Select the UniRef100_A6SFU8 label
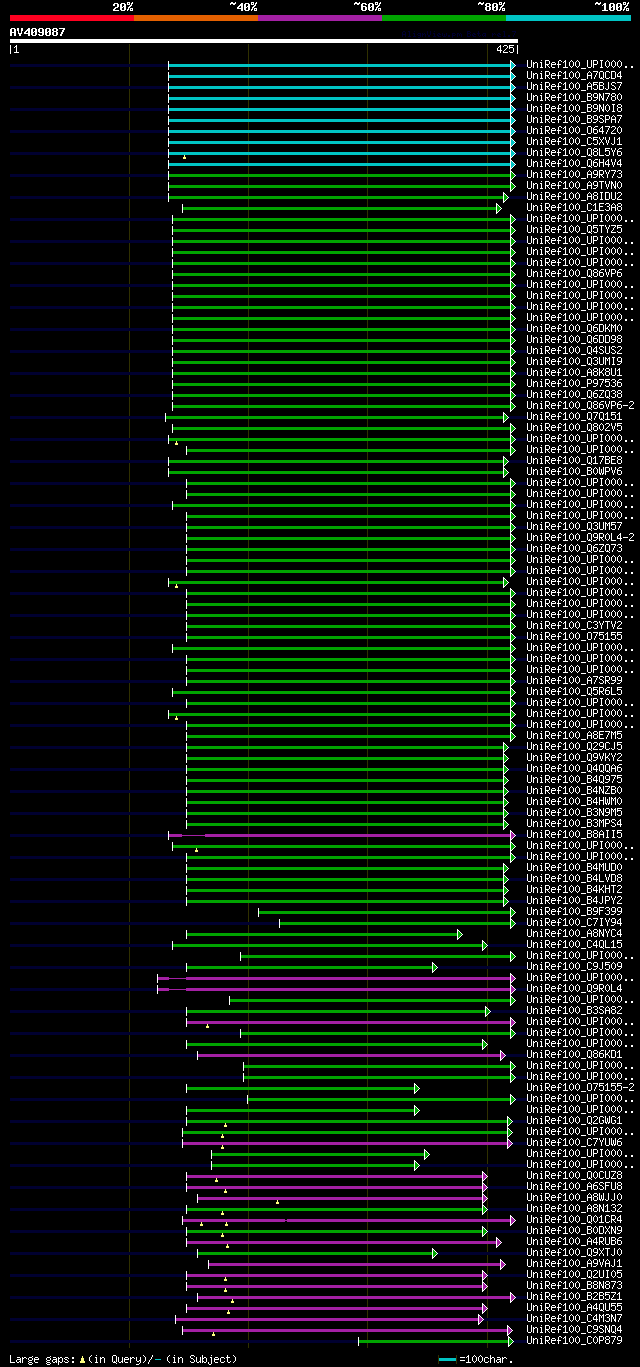Screen dimensions: 640x1367 574,1186
